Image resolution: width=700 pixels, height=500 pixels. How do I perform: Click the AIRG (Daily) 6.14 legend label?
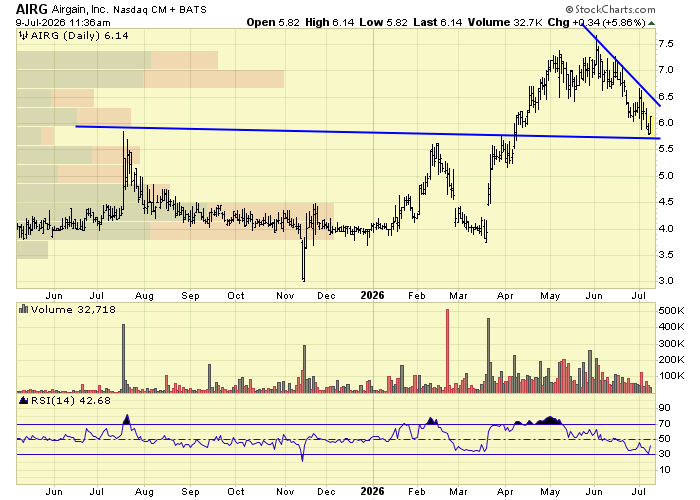(x=79, y=36)
